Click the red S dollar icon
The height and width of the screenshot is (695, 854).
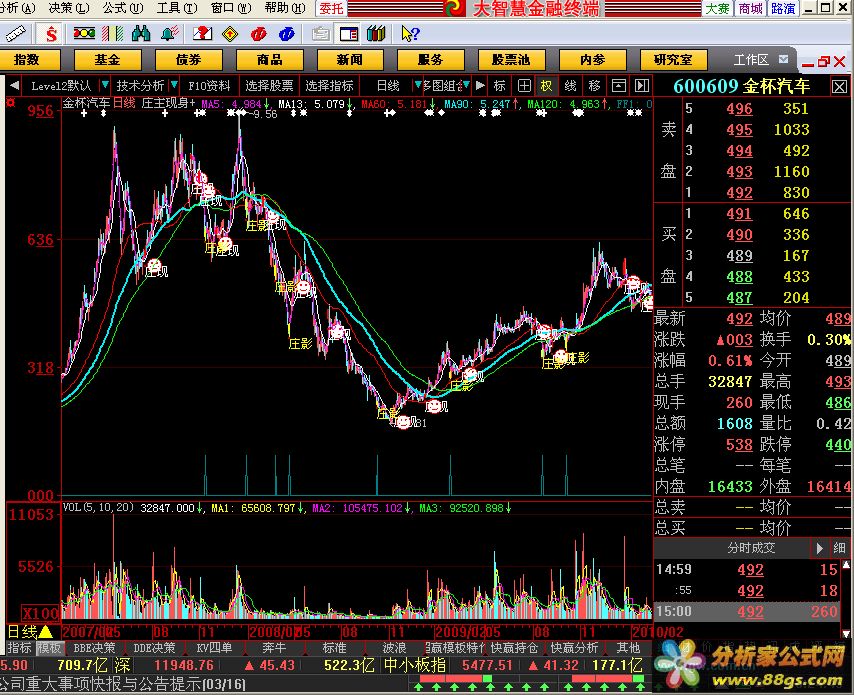pyautogui.click(x=51, y=34)
